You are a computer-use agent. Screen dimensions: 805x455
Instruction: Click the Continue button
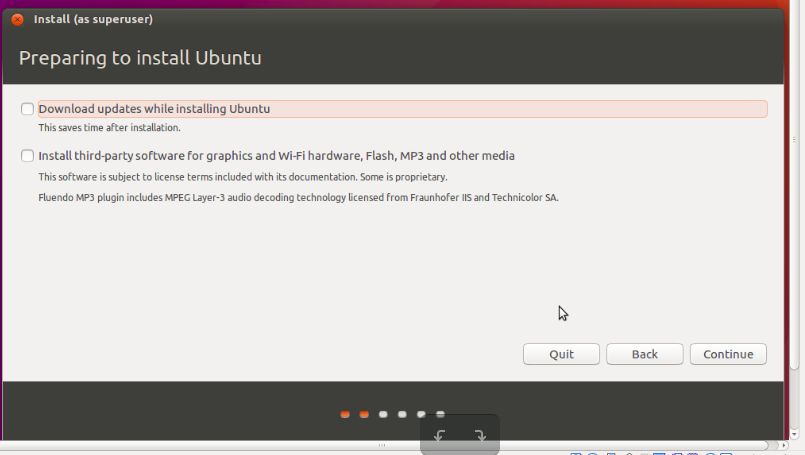click(728, 354)
